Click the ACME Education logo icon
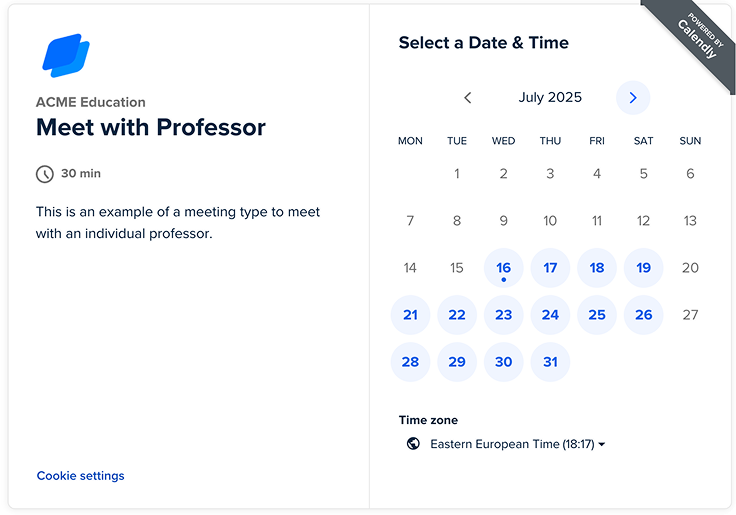 click(66, 55)
